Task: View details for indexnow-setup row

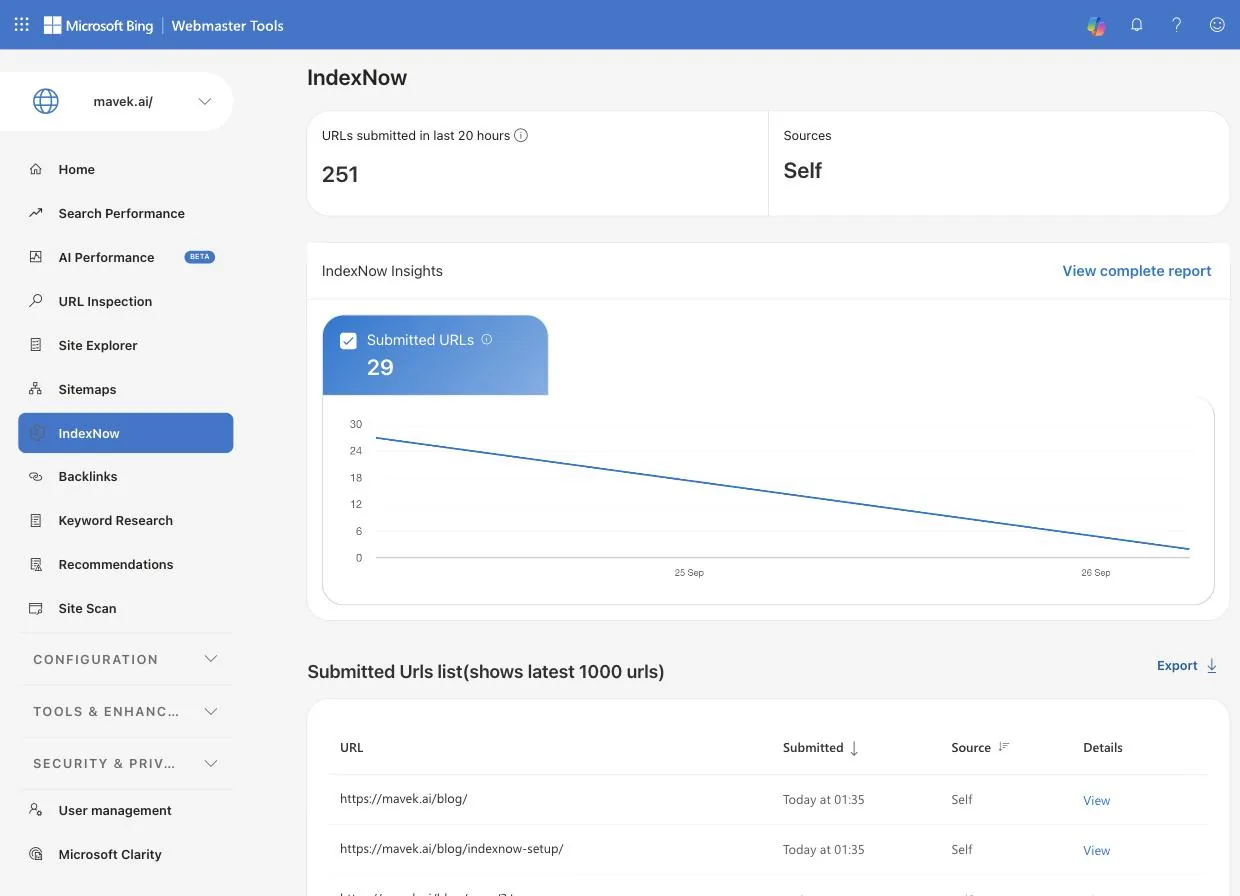Action: pos(1097,850)
